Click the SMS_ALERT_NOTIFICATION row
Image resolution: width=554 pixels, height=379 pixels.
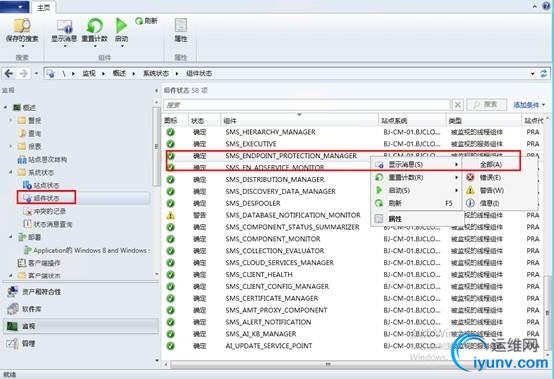click(x=354, y=322)
